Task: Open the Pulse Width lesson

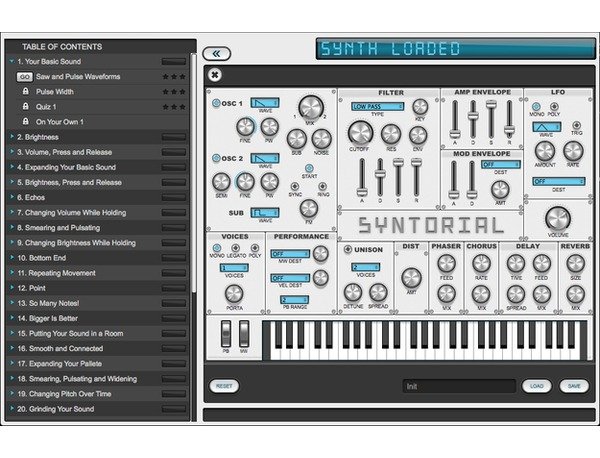Action: (58, 91)
